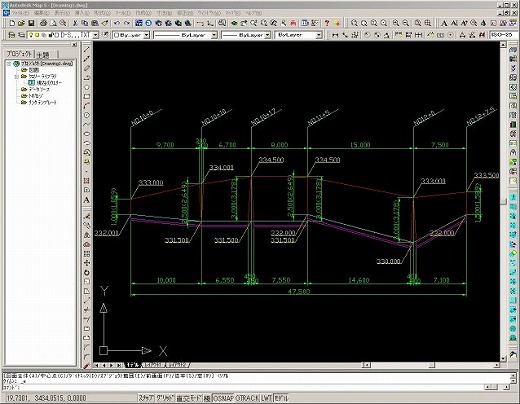Toggle LWT lineweight display

[266, 398]
